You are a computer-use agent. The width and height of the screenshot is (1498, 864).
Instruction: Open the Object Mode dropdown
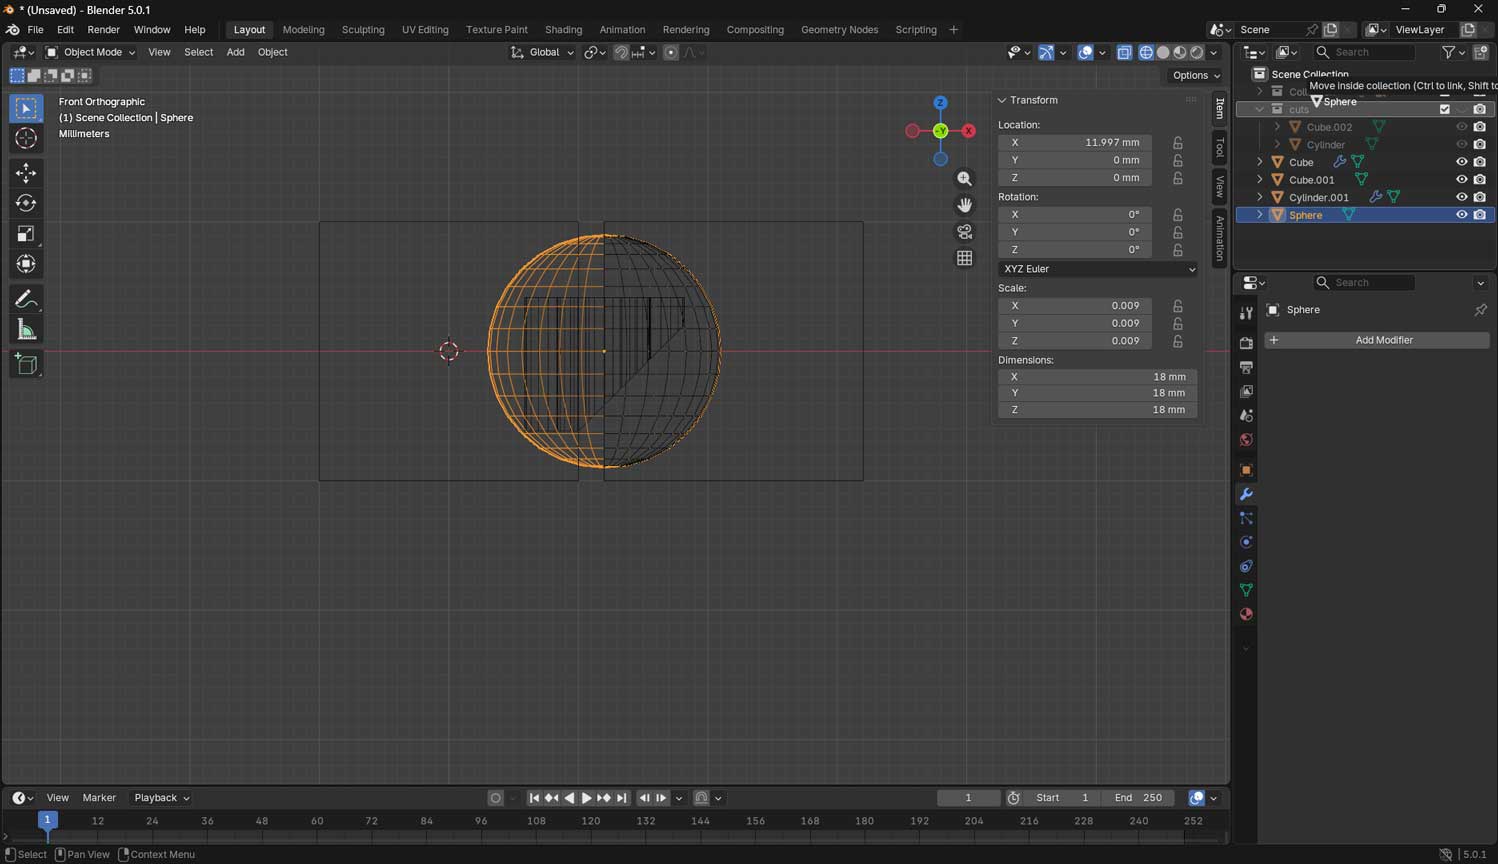[x=90, y=52]
